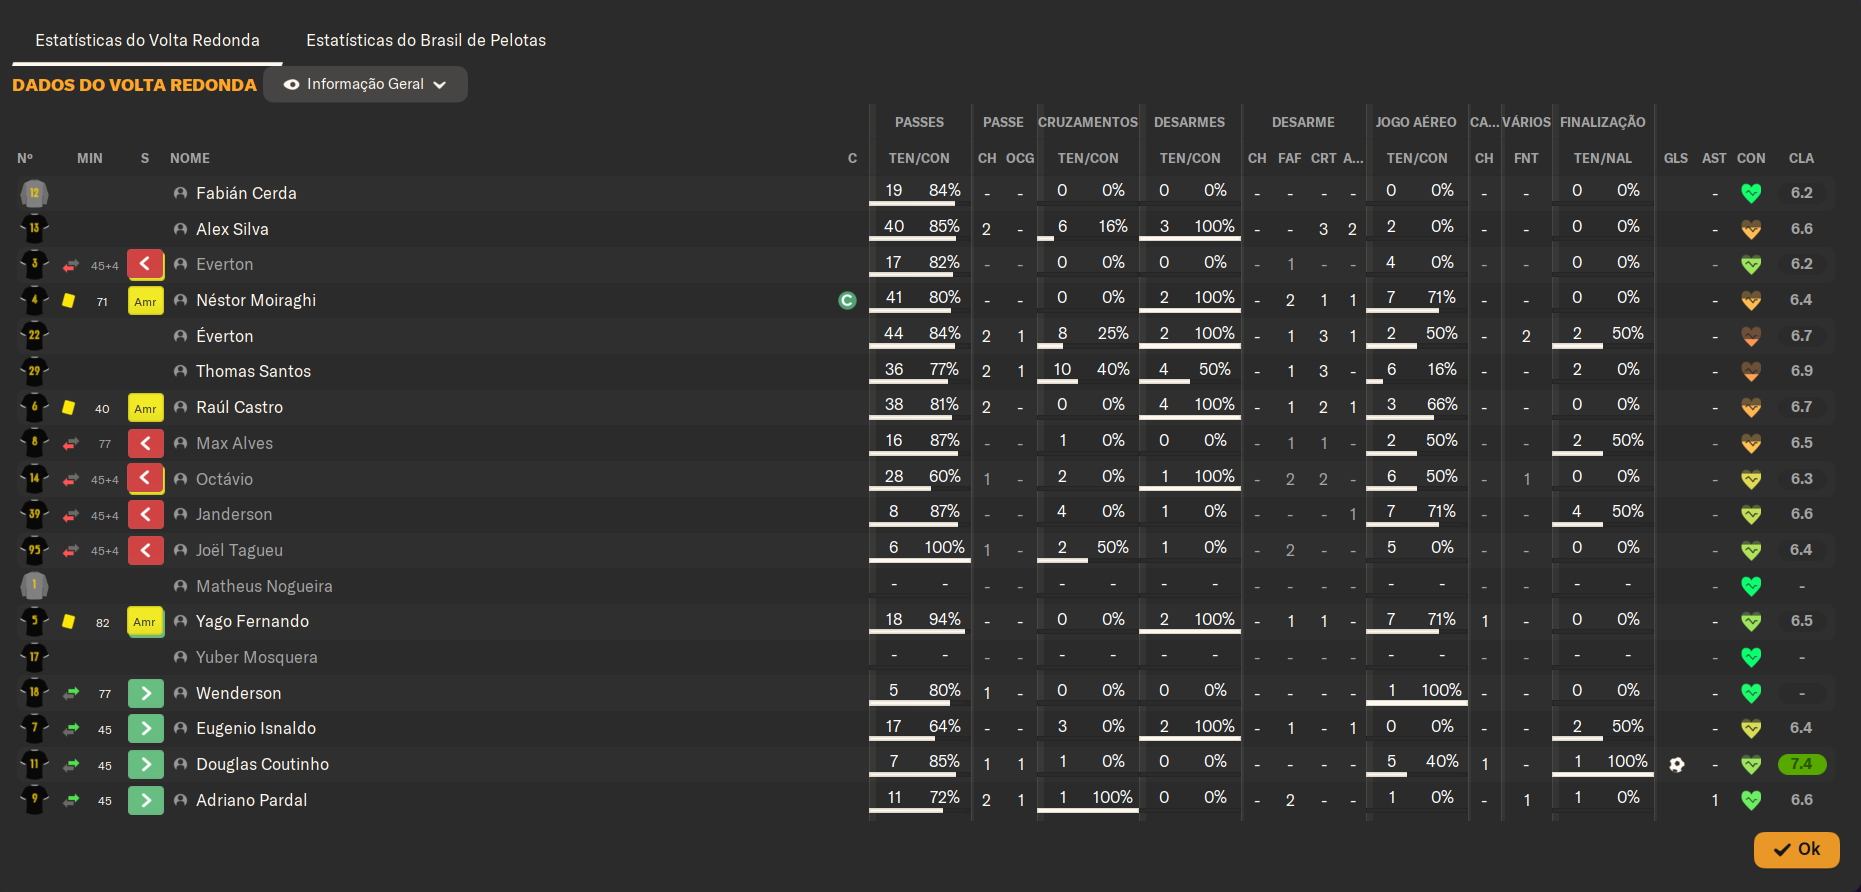Click the goal ball icon for Douglas Coutinho
Screen dimensions: 1861x892
click(1677, 764)
